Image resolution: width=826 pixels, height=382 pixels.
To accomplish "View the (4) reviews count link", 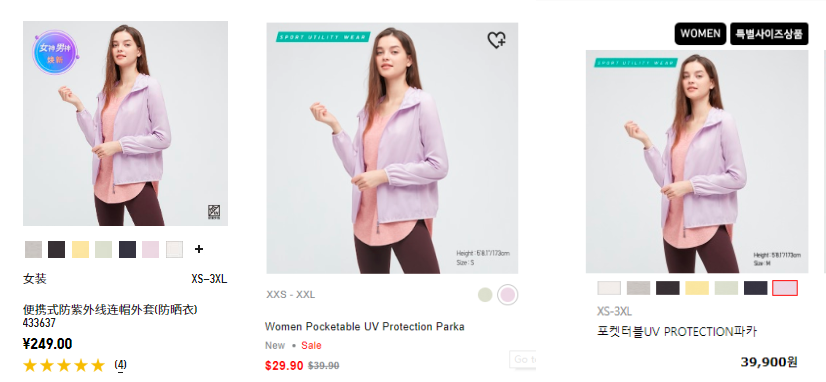I will coord(121,365).
